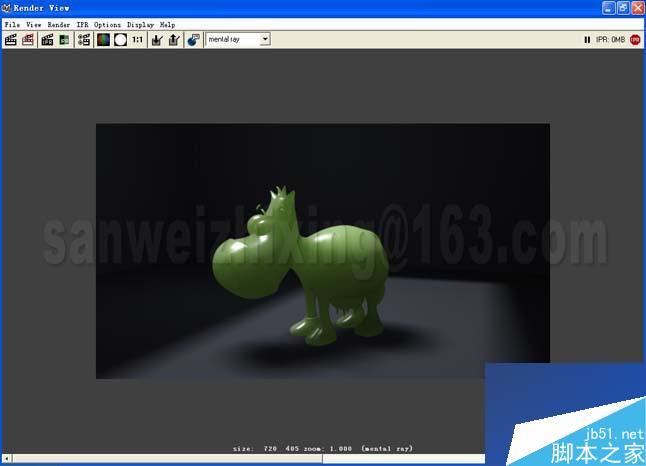Close the Render View window
Image resolution: width=646 pixels, height=466 pixels.
(x=638, y=8)
